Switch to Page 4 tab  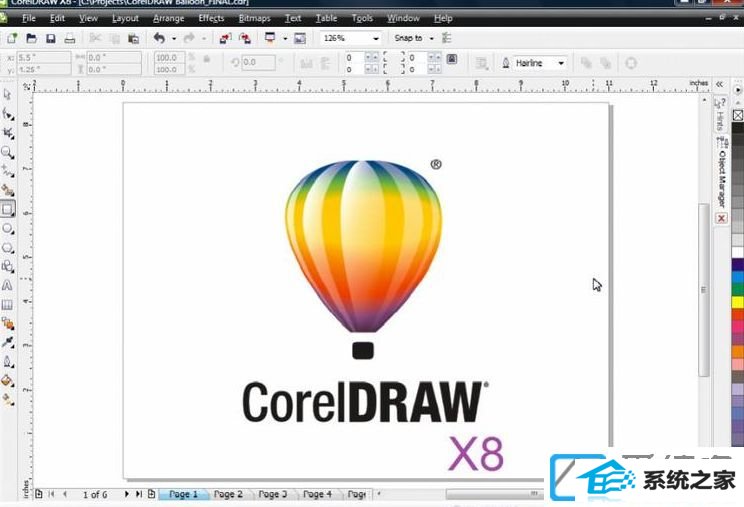pyautogui.click(x=317, y=494)
